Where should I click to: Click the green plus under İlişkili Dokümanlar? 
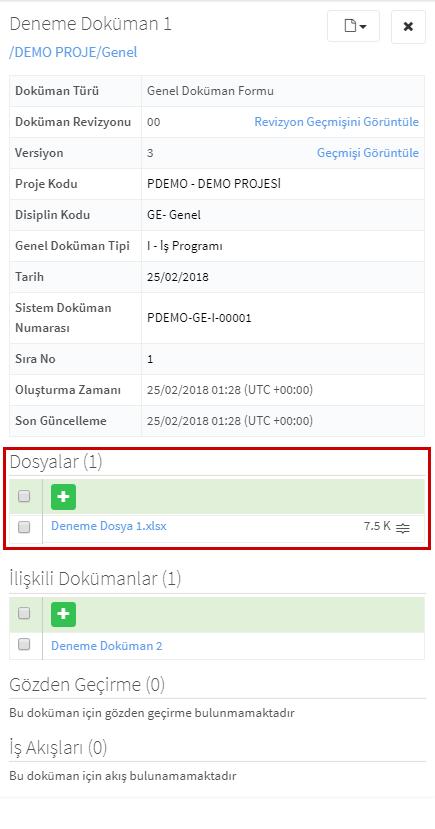(x=63, y=614)
